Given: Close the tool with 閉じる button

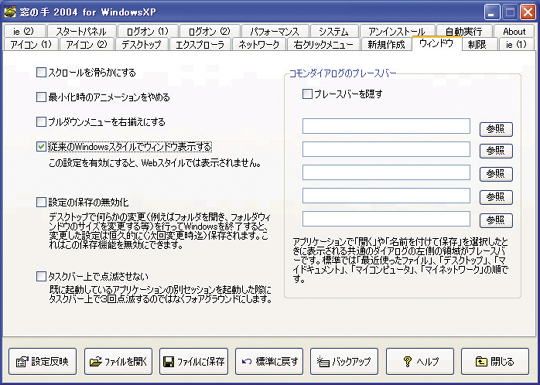Looking at the screenshot, I should tap(495, 361).
